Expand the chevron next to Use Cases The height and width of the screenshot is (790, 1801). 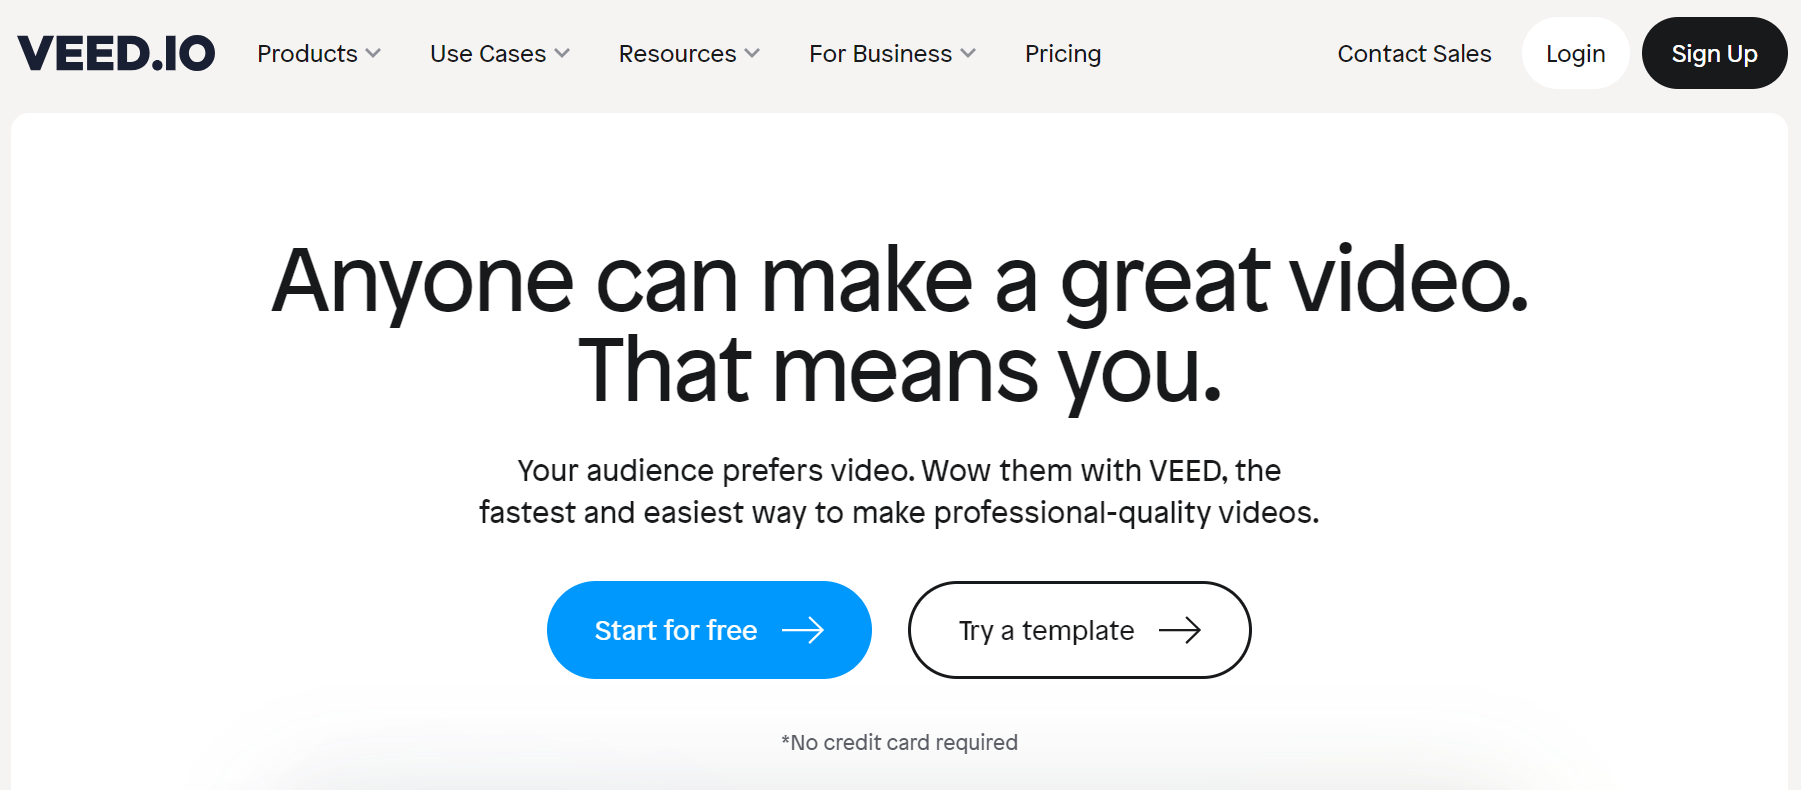point(562,53)
